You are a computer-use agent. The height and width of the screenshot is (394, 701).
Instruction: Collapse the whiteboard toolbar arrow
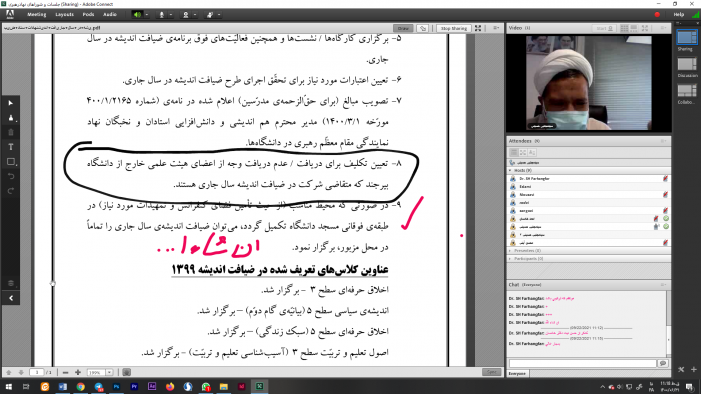coord(11,298)
